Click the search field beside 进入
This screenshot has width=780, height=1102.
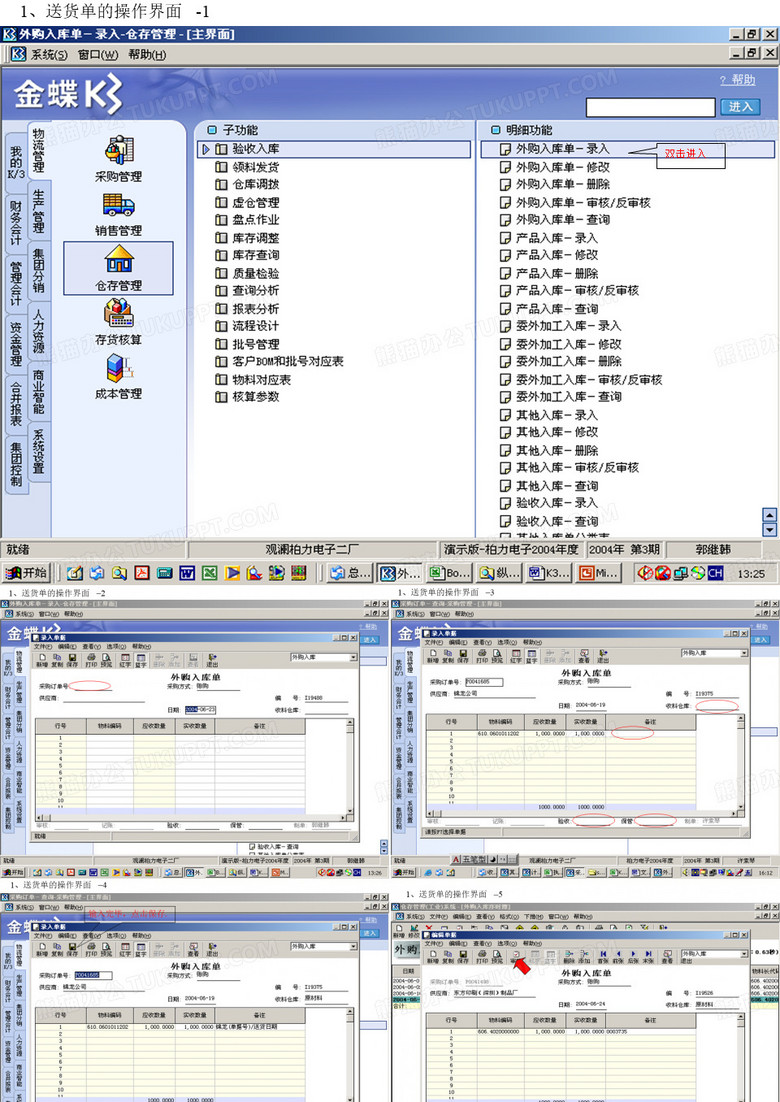(x=651, y=107)
